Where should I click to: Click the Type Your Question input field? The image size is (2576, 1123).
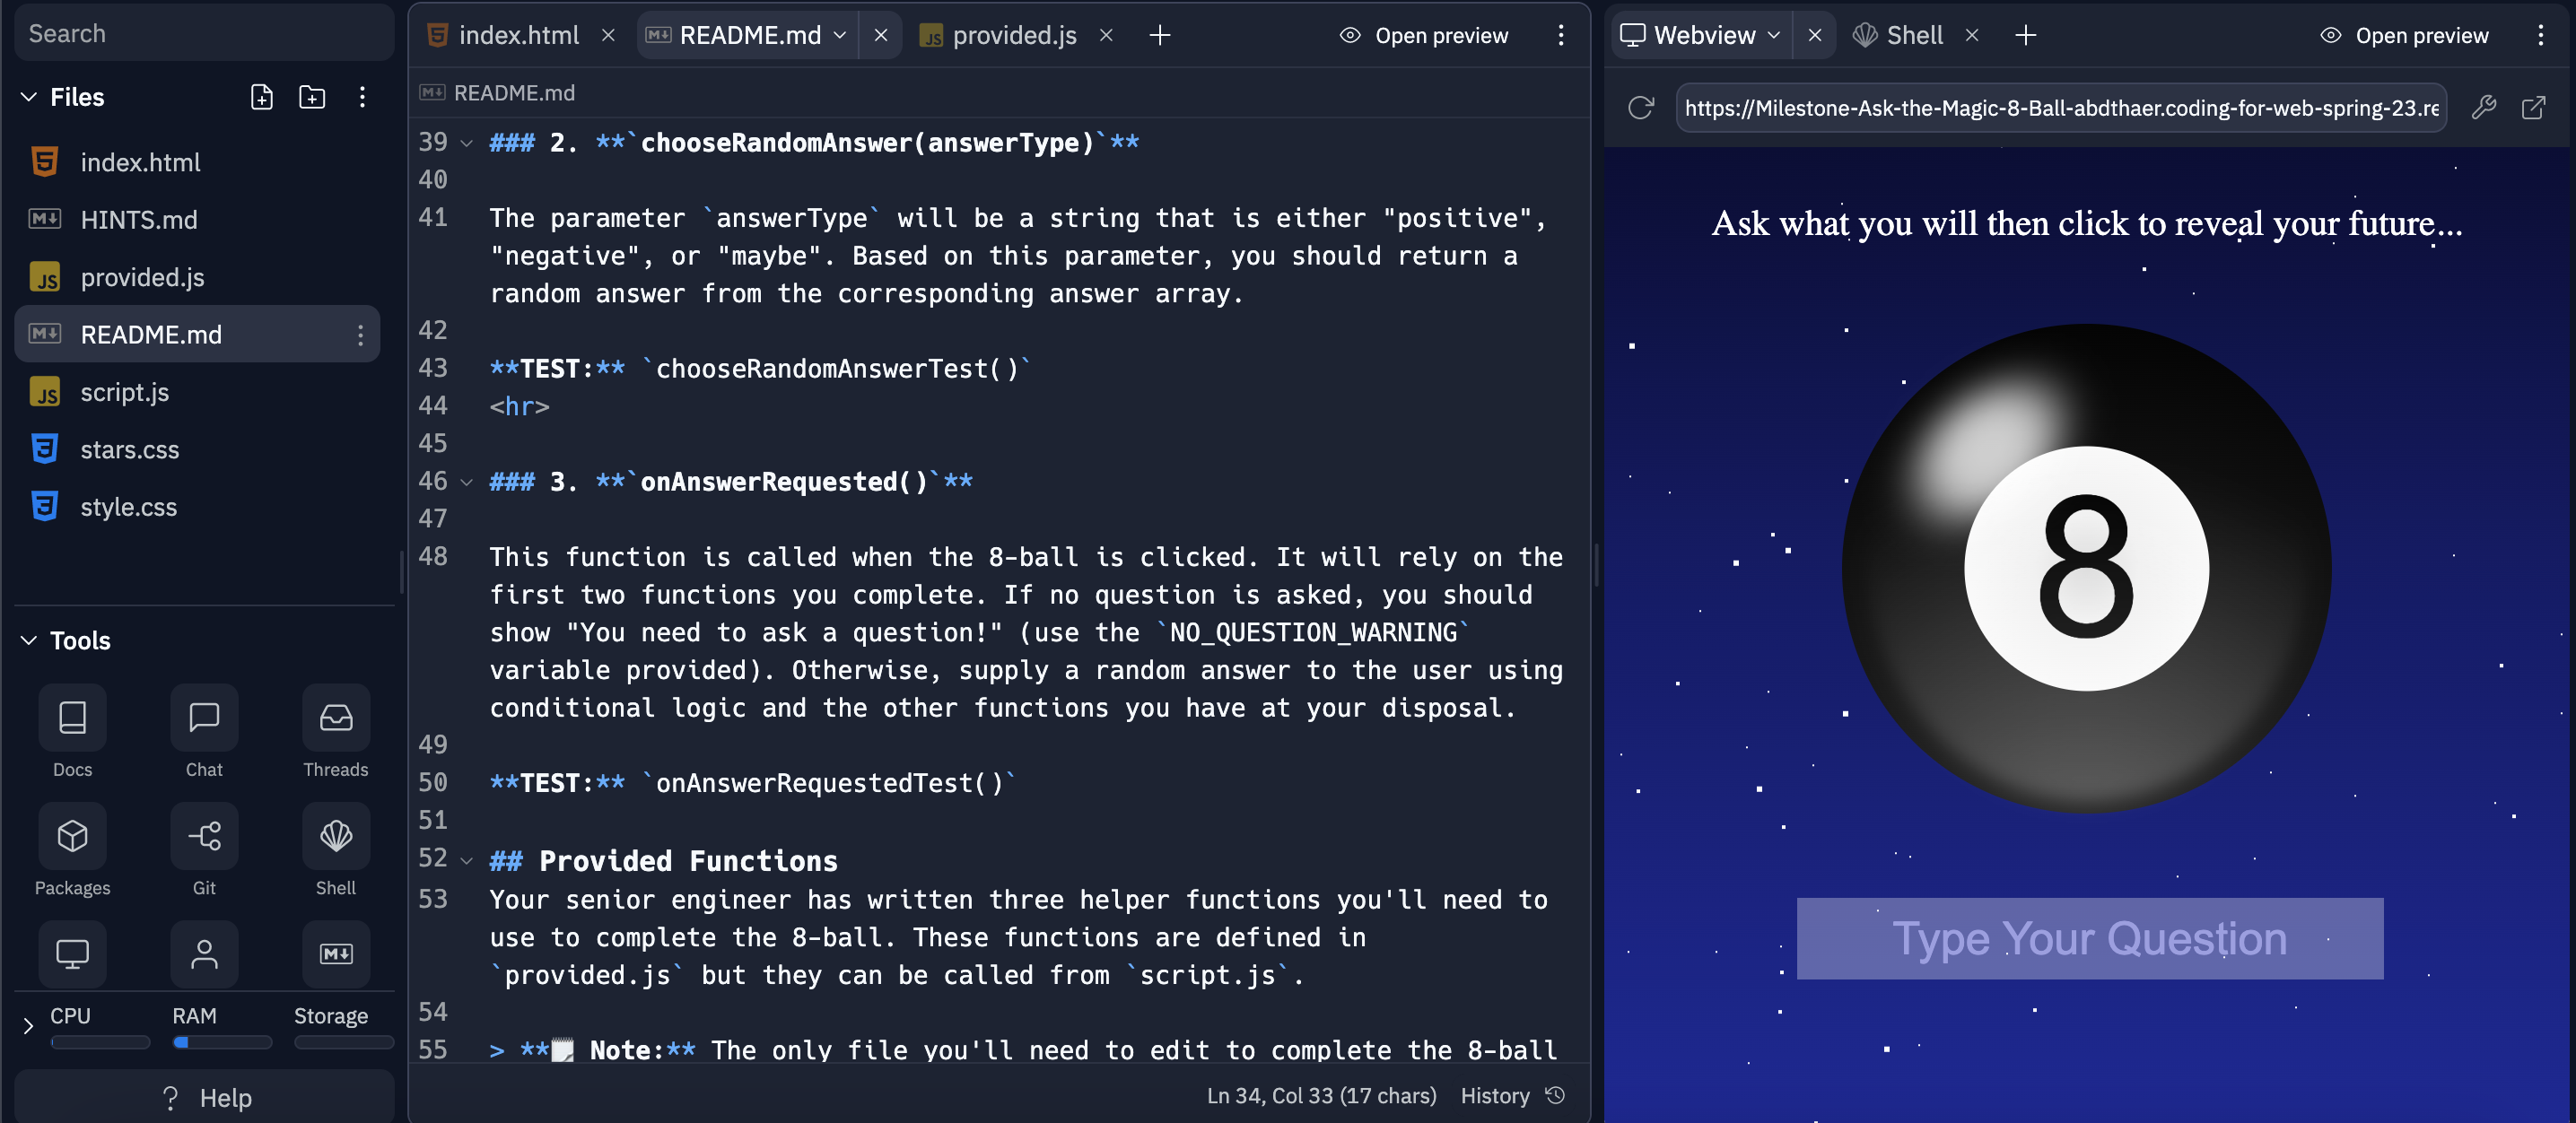click(x=2089, y=938)
